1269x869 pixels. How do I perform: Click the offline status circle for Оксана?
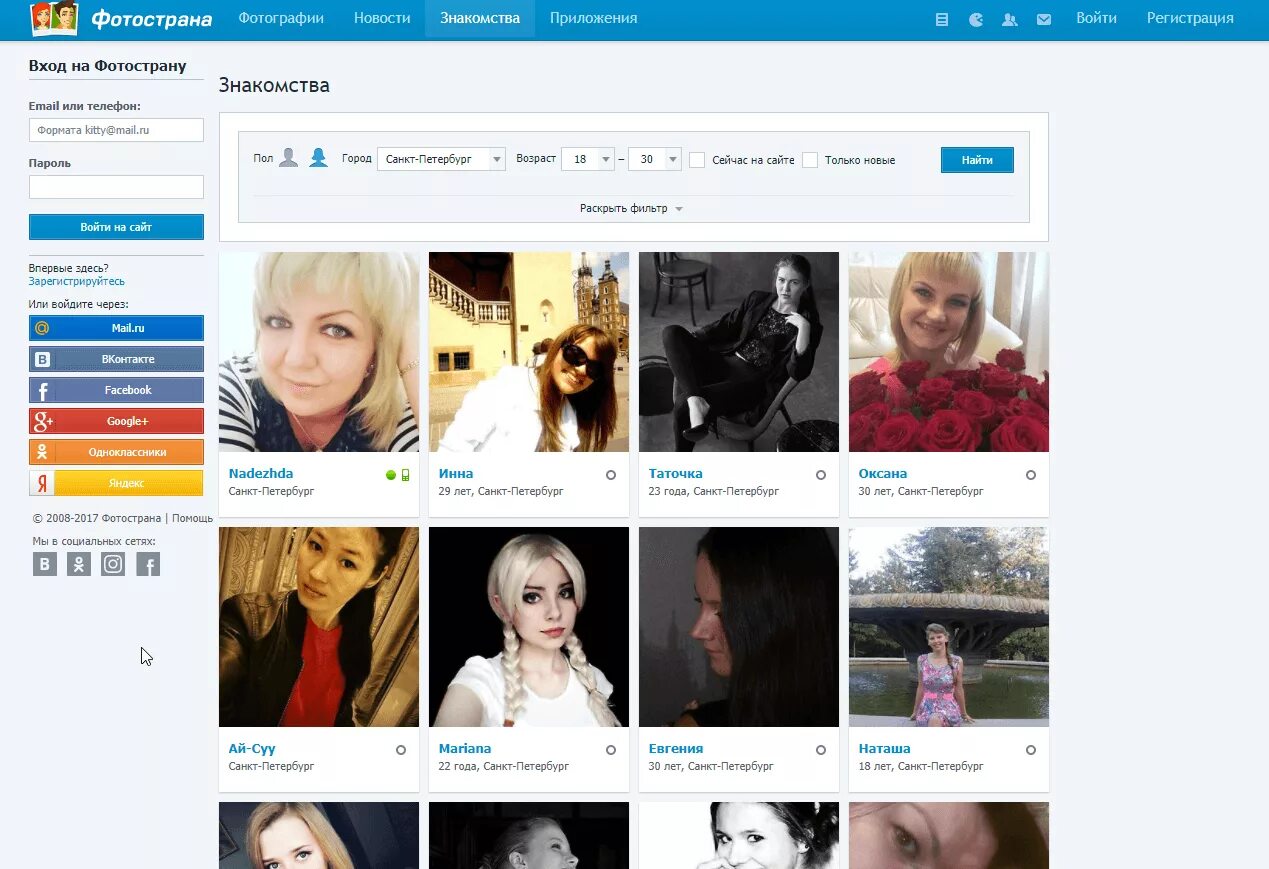coord(1031,475)
